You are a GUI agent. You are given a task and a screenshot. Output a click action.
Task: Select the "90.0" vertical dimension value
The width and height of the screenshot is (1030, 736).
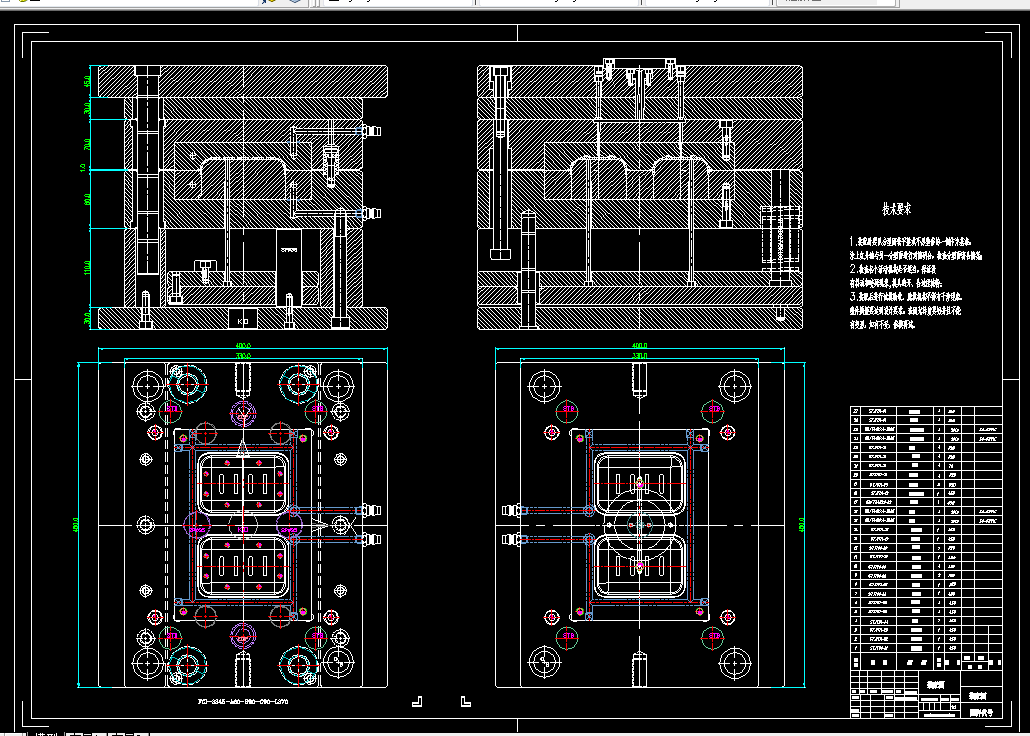click(87, 199)
